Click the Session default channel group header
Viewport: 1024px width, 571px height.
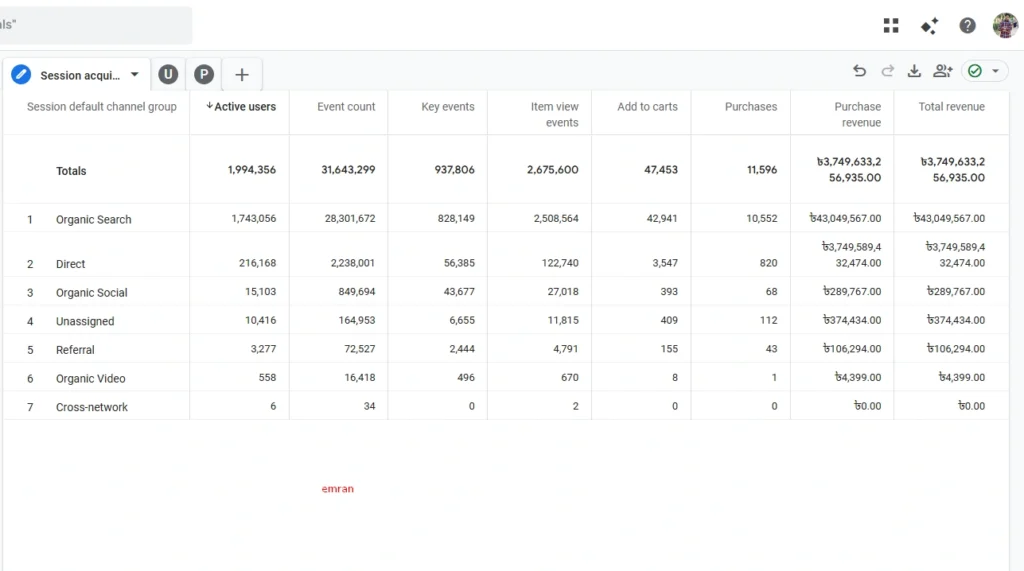[x=101, y=107]
